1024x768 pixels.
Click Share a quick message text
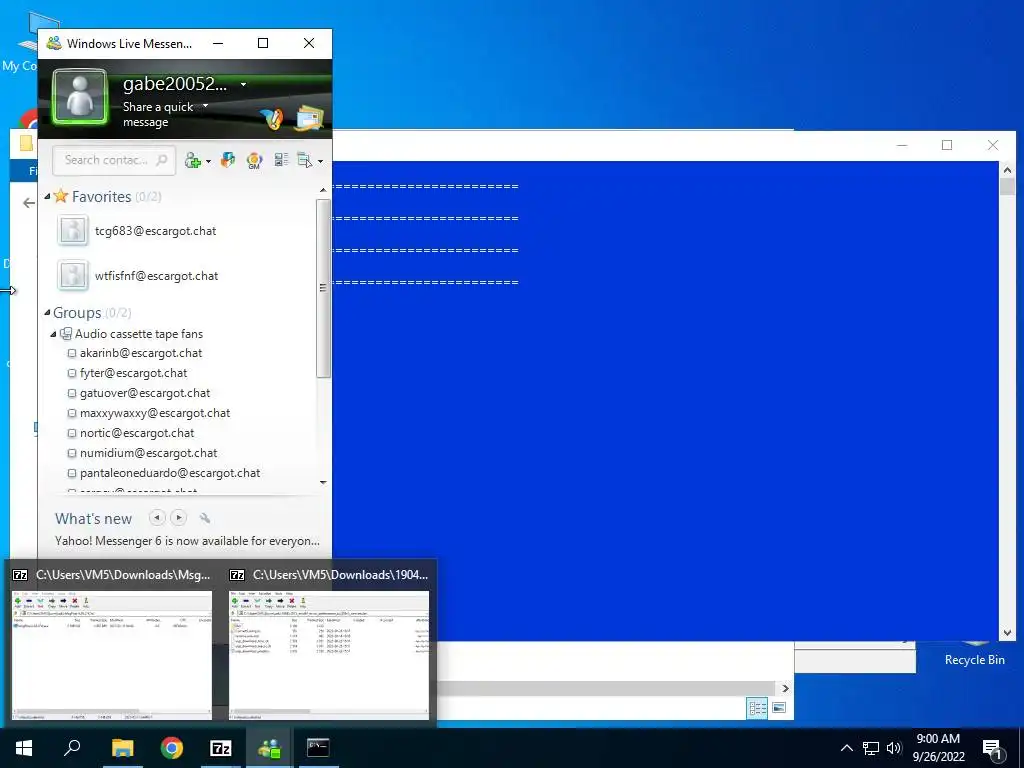point(158,114)
